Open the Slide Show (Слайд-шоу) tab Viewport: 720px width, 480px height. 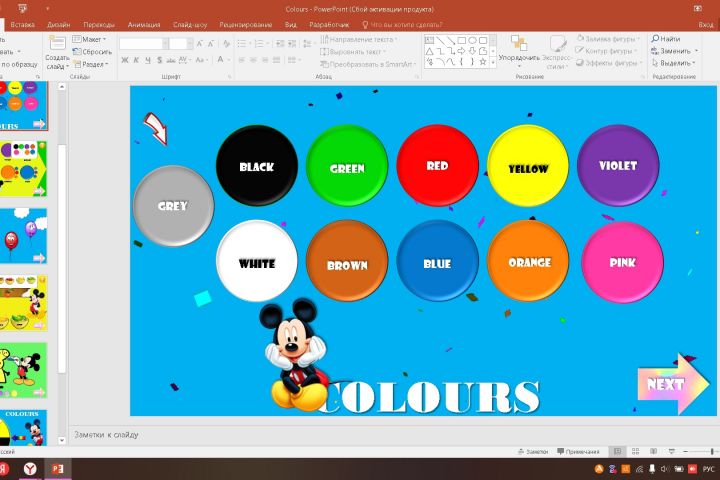tap(190, 25)
